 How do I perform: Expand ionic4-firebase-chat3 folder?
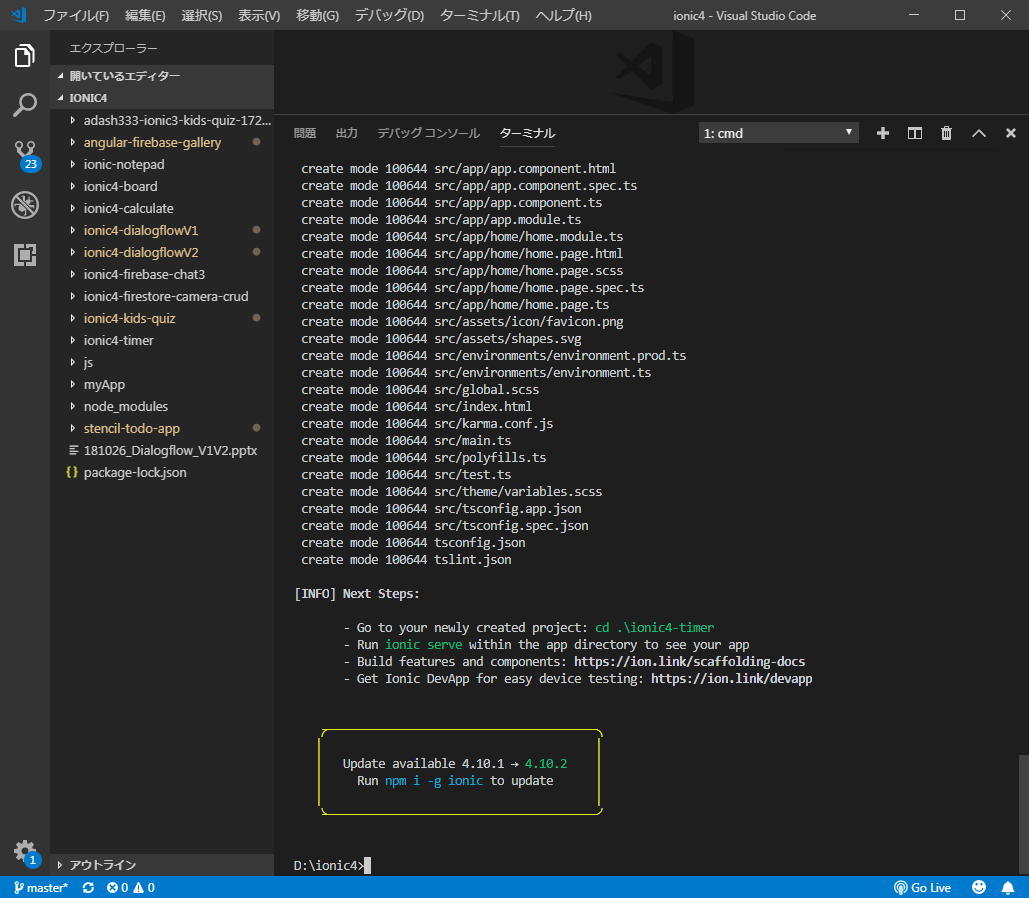[x=162, y=274]
